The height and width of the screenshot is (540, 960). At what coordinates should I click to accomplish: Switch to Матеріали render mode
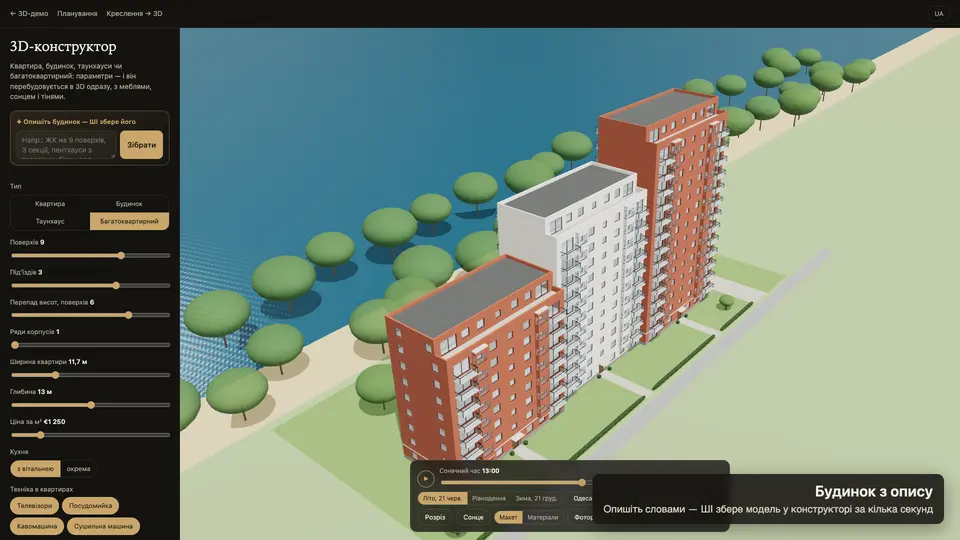tap(542, 517)
